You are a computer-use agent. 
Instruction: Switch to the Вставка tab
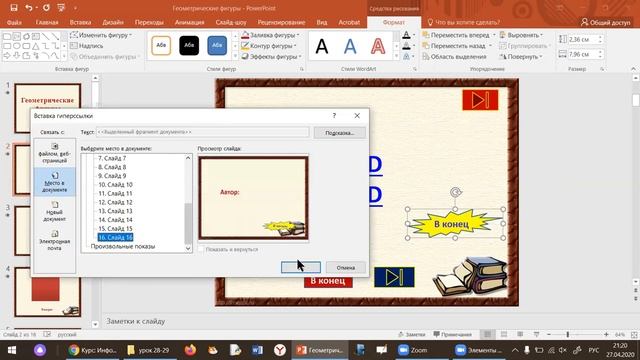click(80, 22)
